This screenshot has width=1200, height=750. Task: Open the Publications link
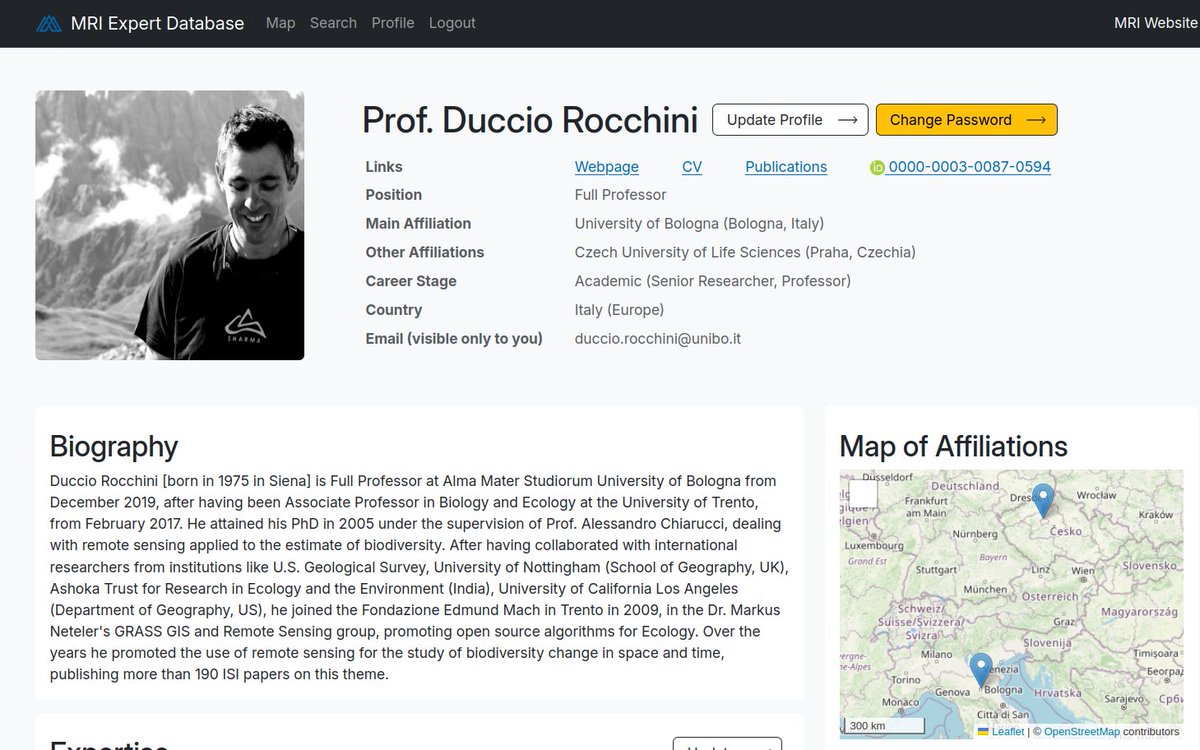786,167
